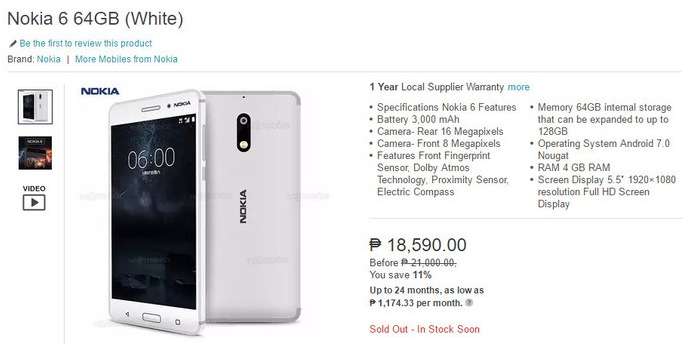The height and width of the screenshot is (364, 689).
Task: Click the '1 Year Local Supplier Warranty' text
Action: click(x=436, y=87)
